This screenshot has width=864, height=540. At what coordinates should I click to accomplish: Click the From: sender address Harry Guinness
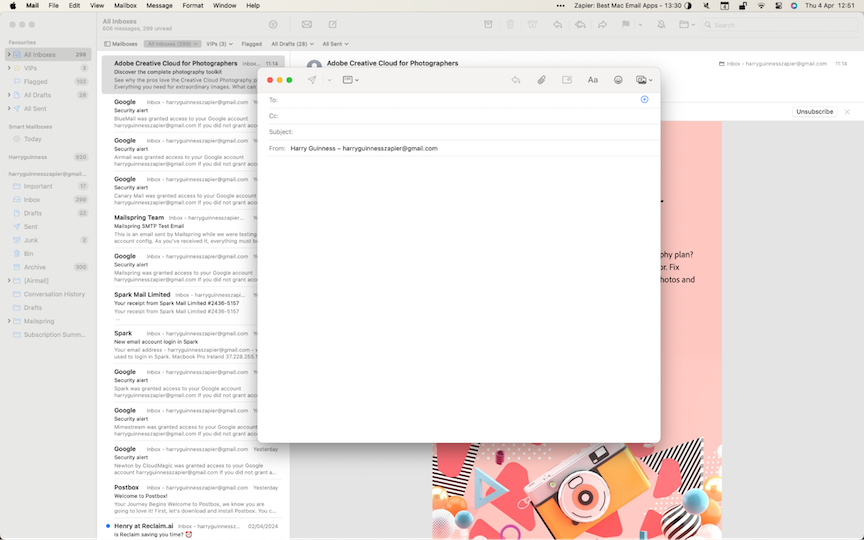click(364, 148)
